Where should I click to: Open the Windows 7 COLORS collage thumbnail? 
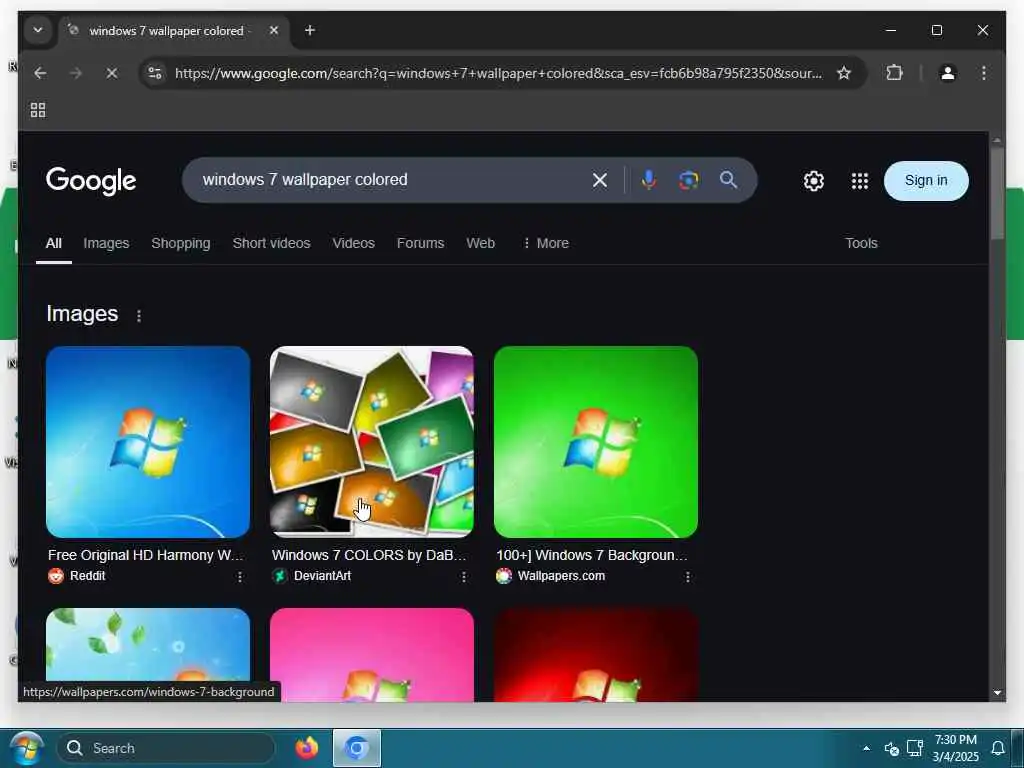coord(372,442)
